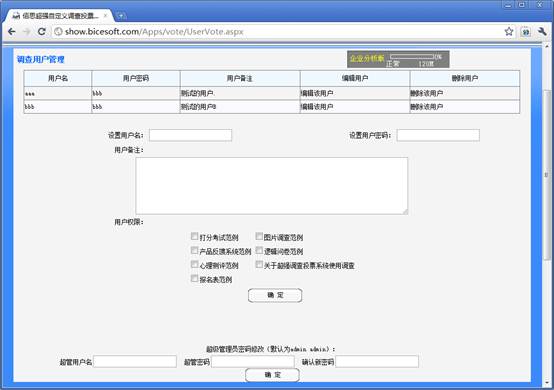The width and height of the screenshot is (554, 390).
Task: Click the extension icon beside the star
Action: [x=526, y=32]
